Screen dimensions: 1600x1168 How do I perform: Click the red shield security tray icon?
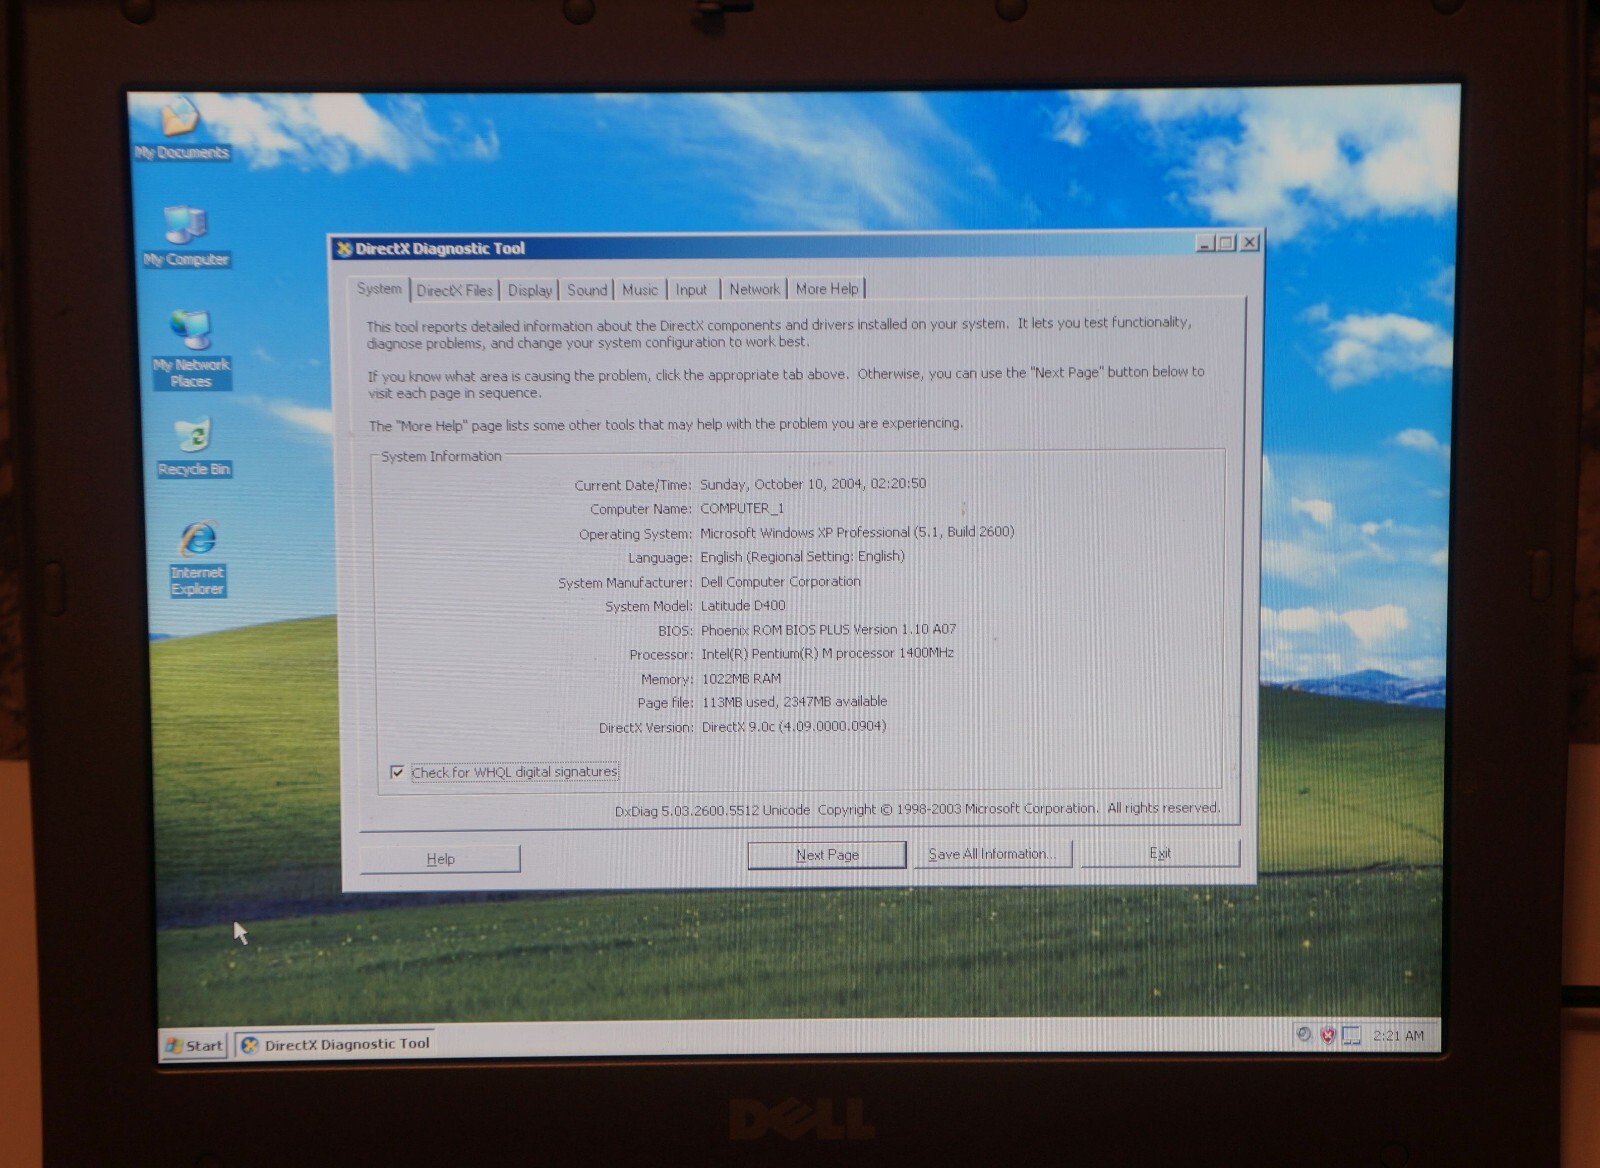click(x=1328, y=1035)
